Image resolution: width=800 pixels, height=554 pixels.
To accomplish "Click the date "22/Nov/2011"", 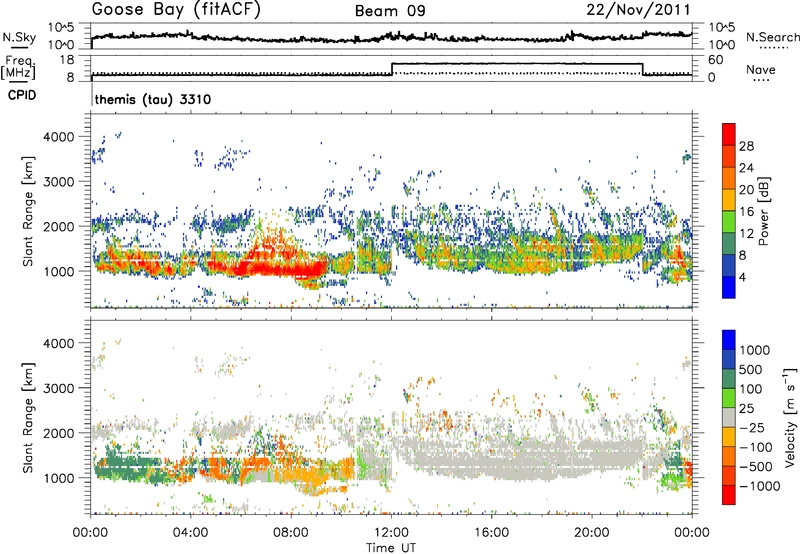I will pyautogui.click(x=638, y=10).
